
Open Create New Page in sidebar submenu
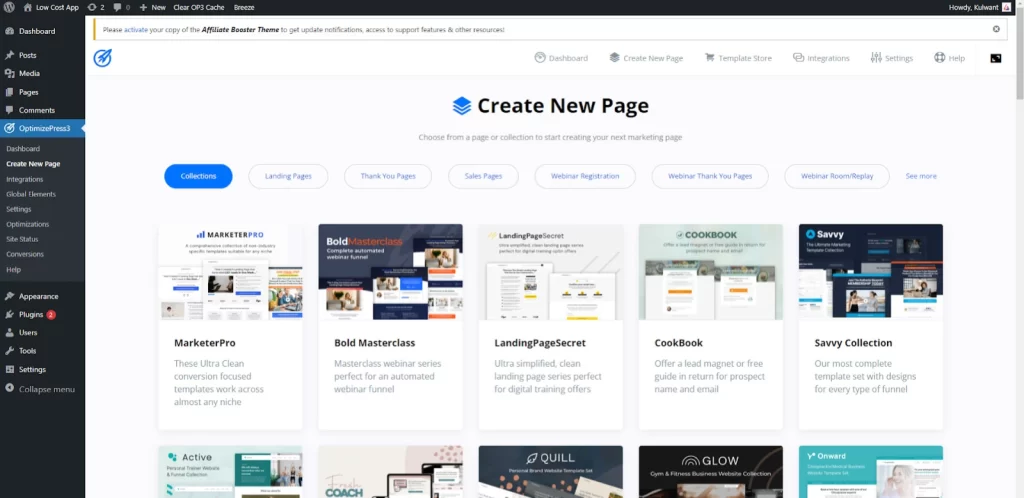33,164
